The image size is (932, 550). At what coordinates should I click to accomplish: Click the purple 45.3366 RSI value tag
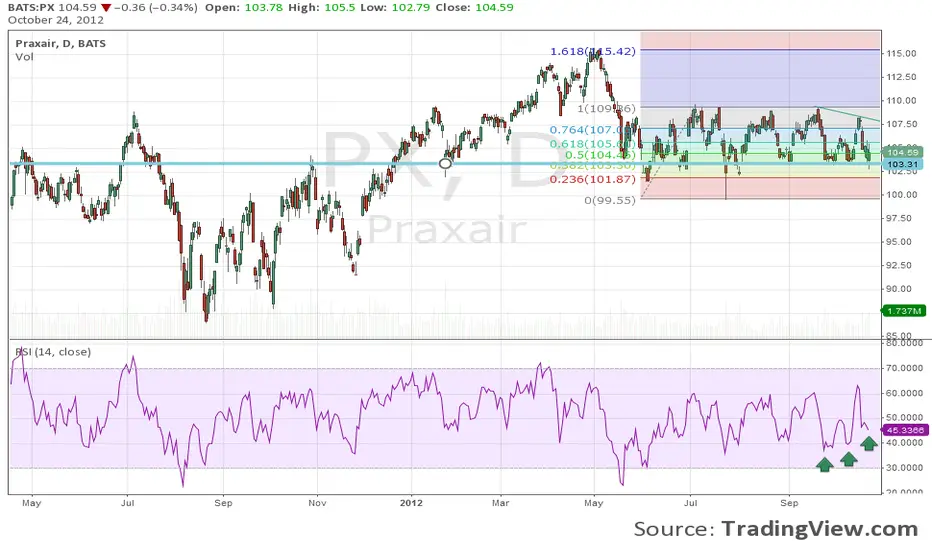(x=903, y=430)
